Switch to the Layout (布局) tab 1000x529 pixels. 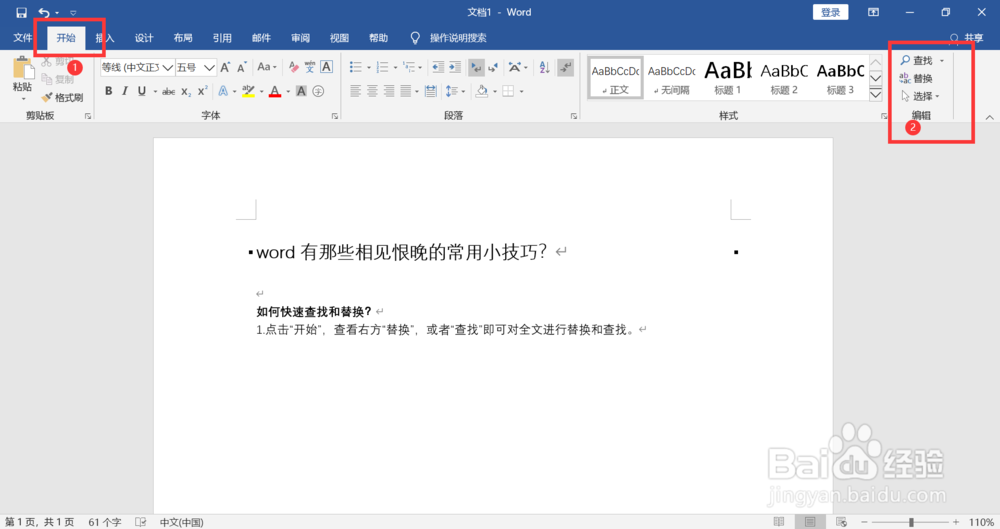(183, 38)
